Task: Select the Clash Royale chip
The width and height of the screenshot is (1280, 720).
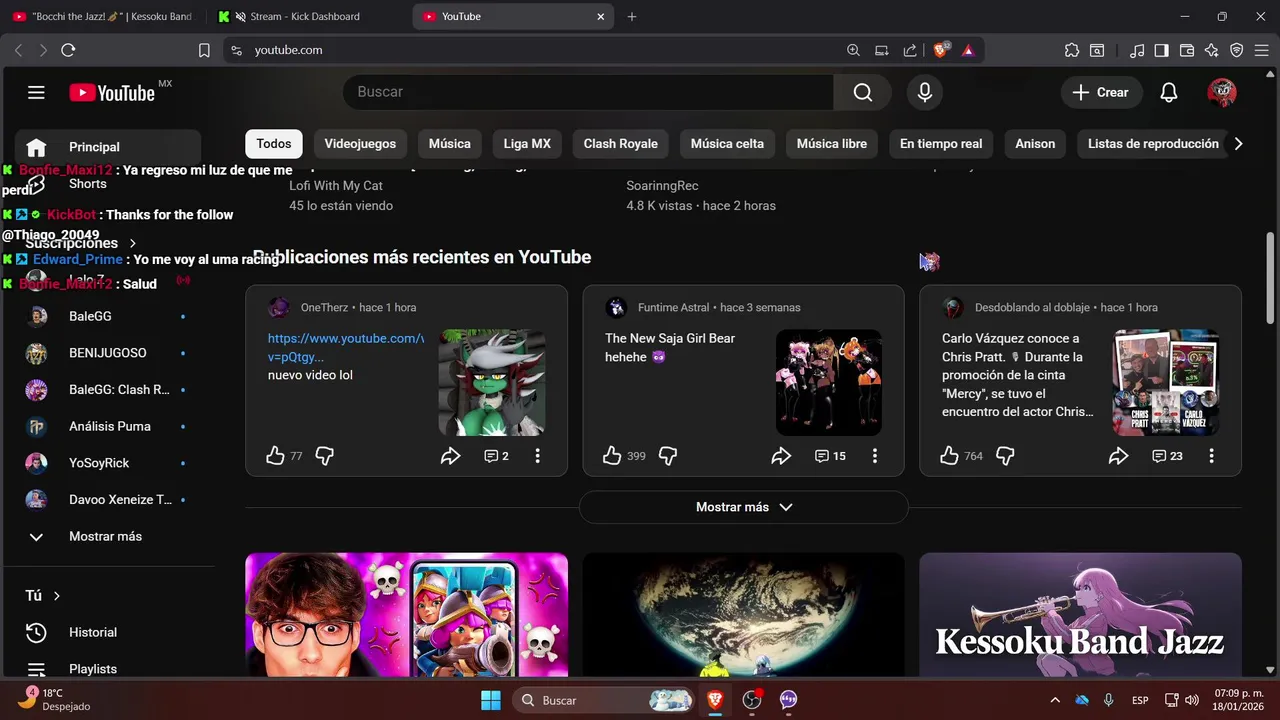Action: tap(621, 144)
